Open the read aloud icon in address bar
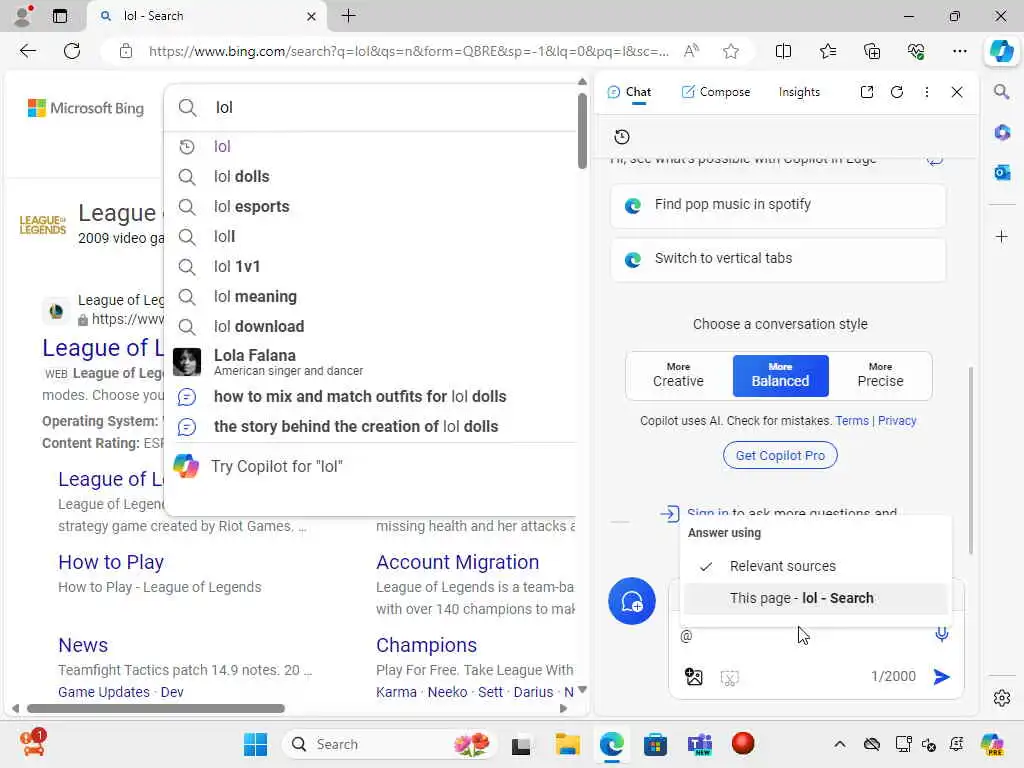This screenshot has height=768, width=1024. (691, 51)
